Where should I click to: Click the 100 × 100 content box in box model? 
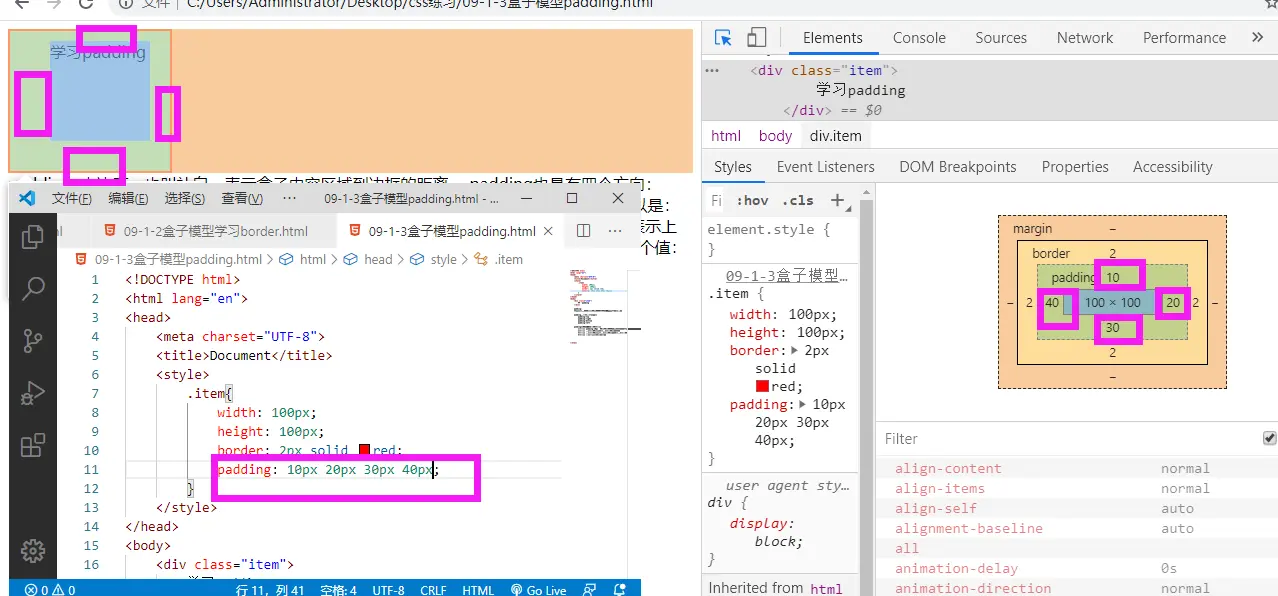tap(1112, 303)
